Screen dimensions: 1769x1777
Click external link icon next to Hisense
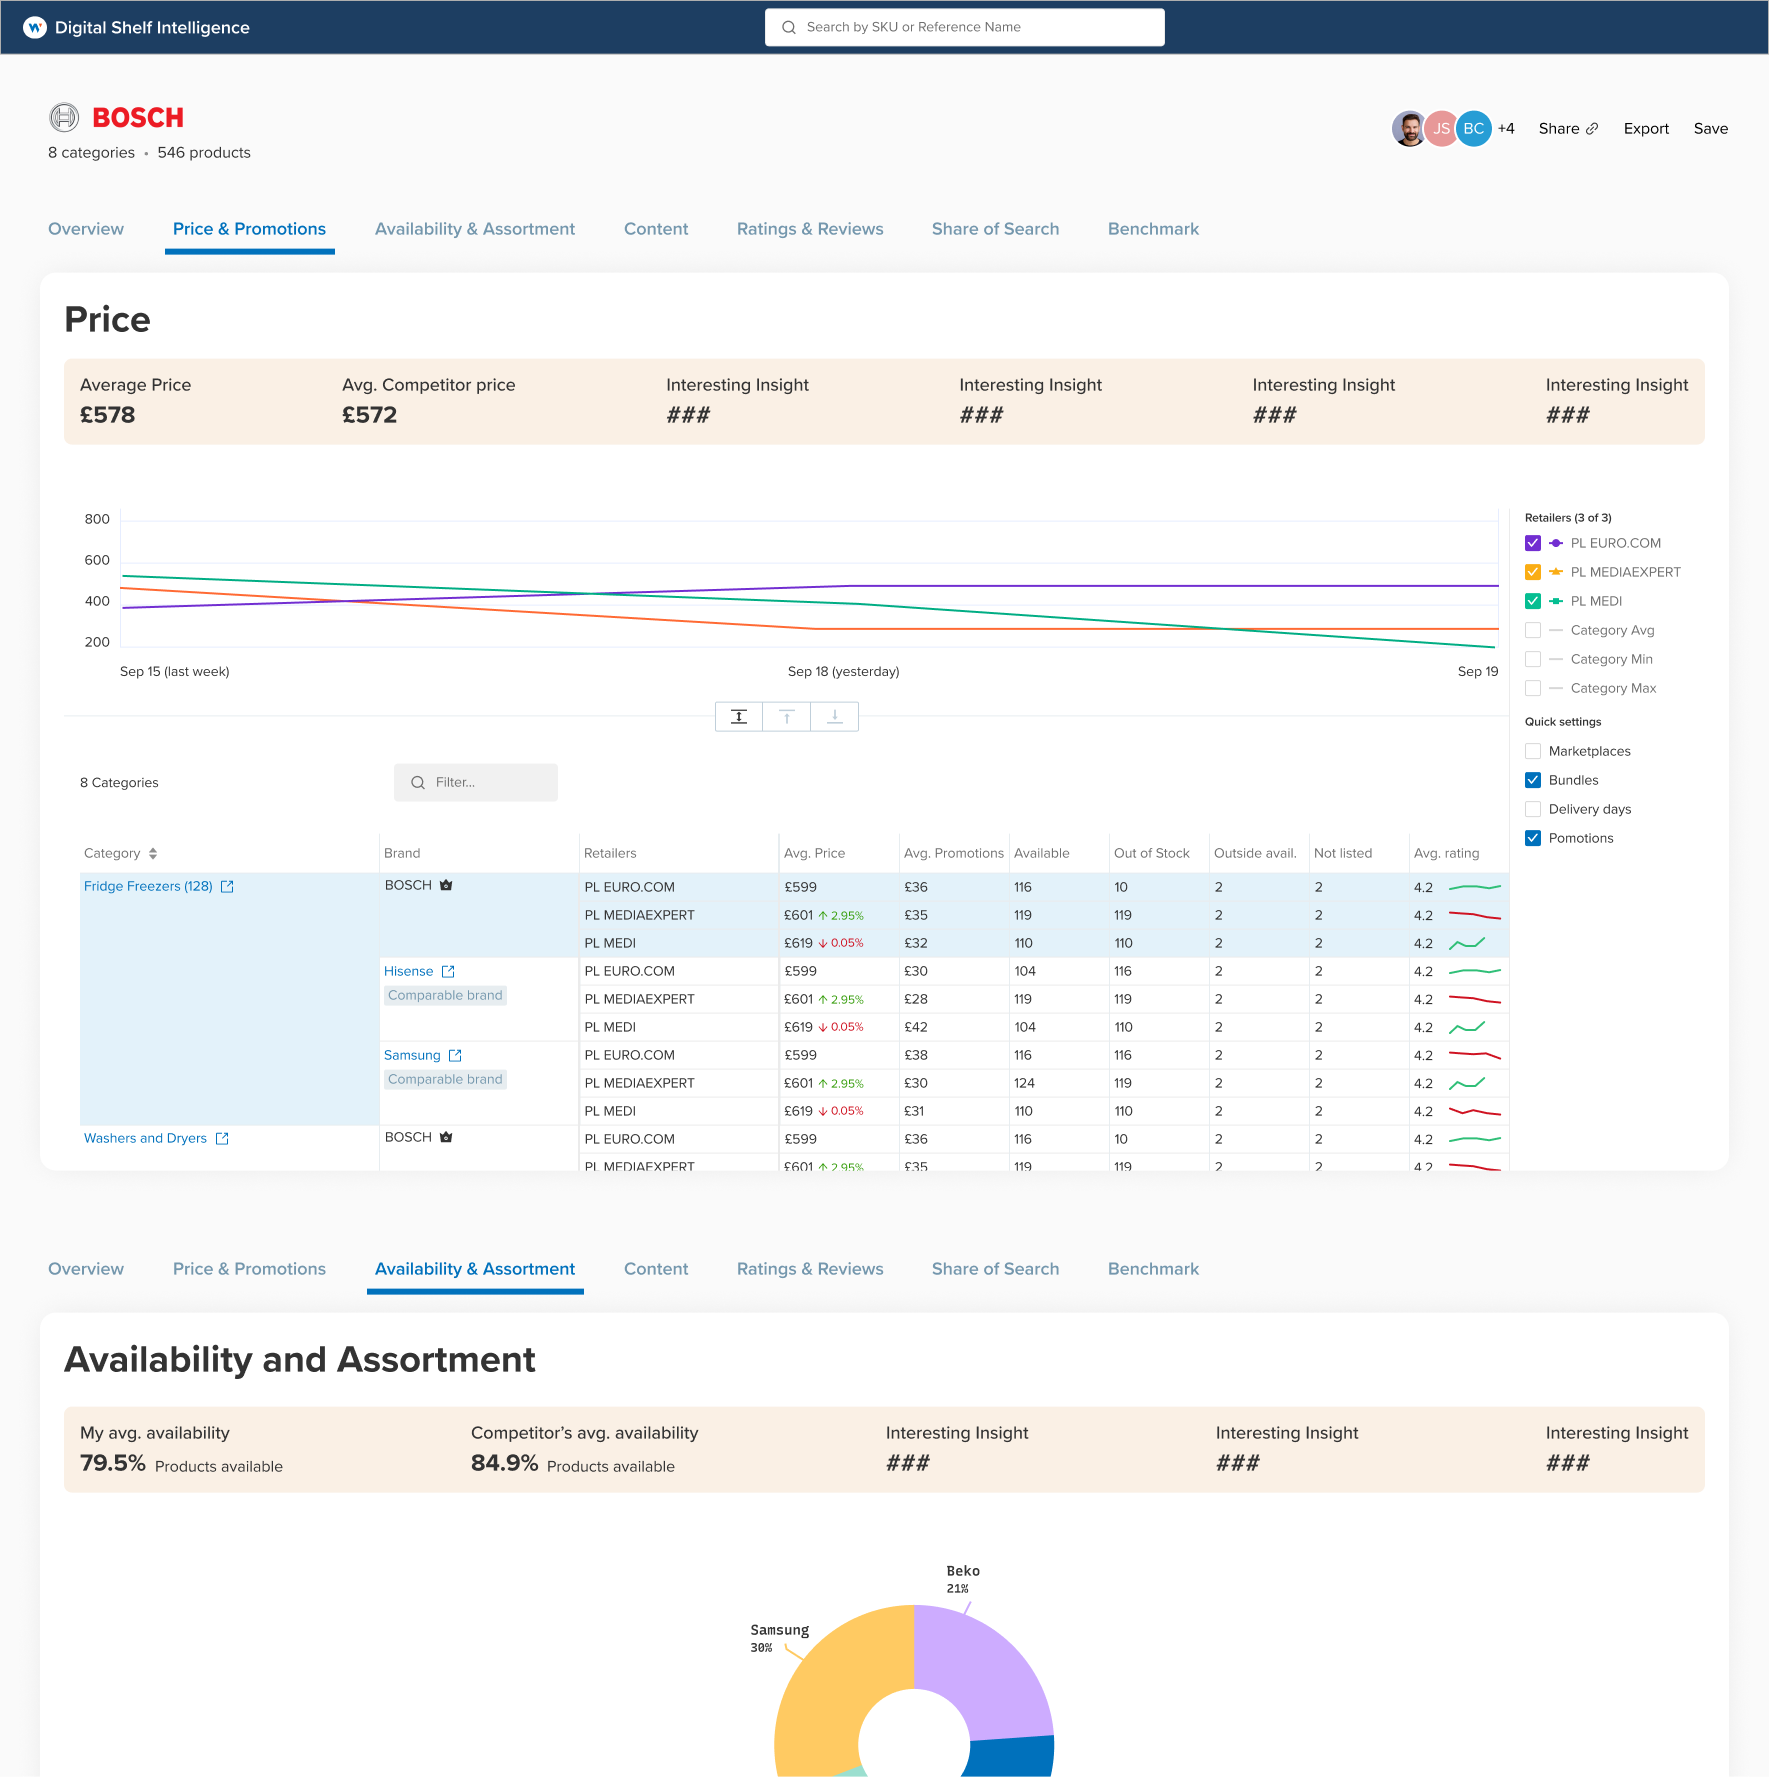[448, 971]
